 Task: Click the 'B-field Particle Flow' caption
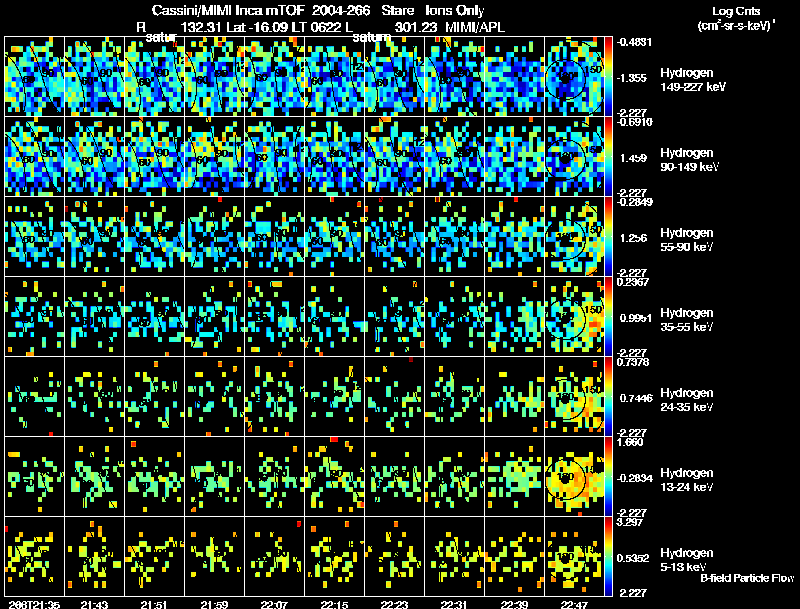[747, 578]
